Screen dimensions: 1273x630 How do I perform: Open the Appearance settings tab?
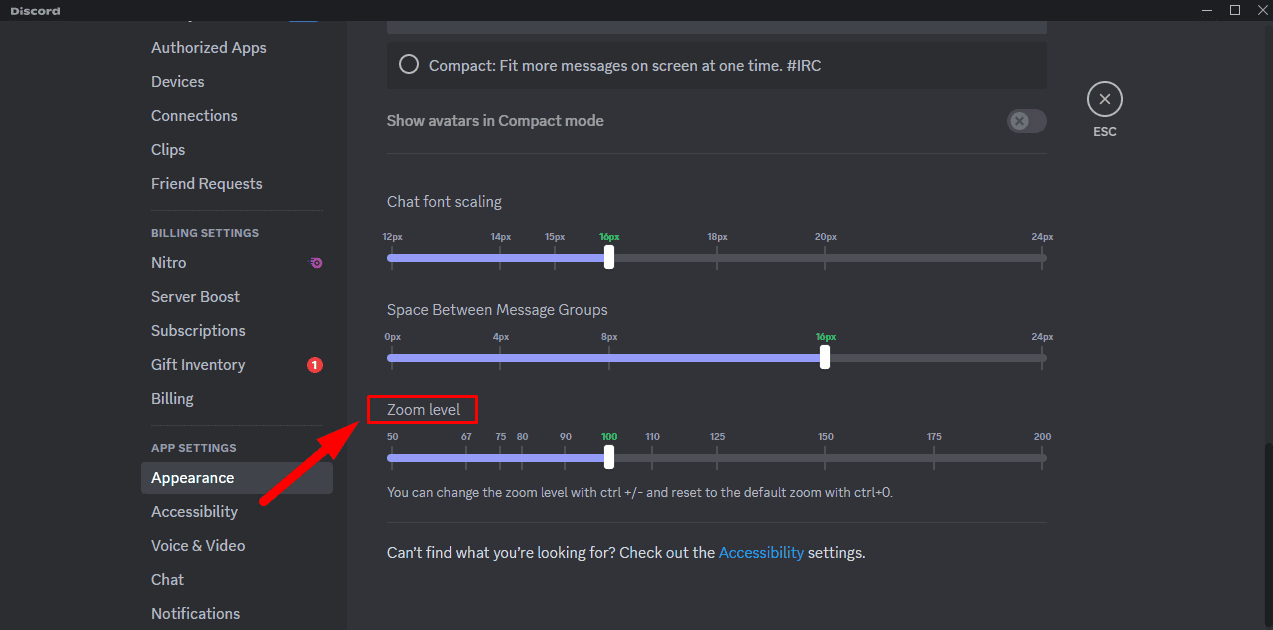[x=192, y=478]
